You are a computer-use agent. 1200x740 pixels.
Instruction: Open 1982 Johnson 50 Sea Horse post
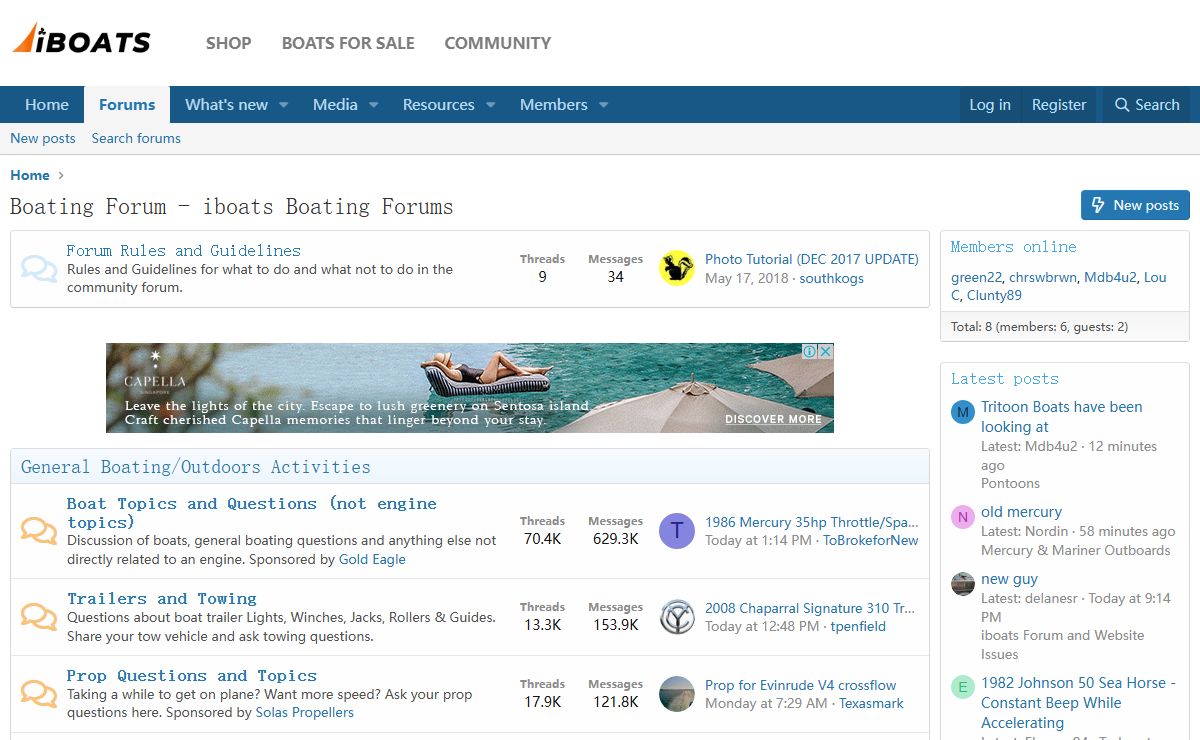point(1079,702)
